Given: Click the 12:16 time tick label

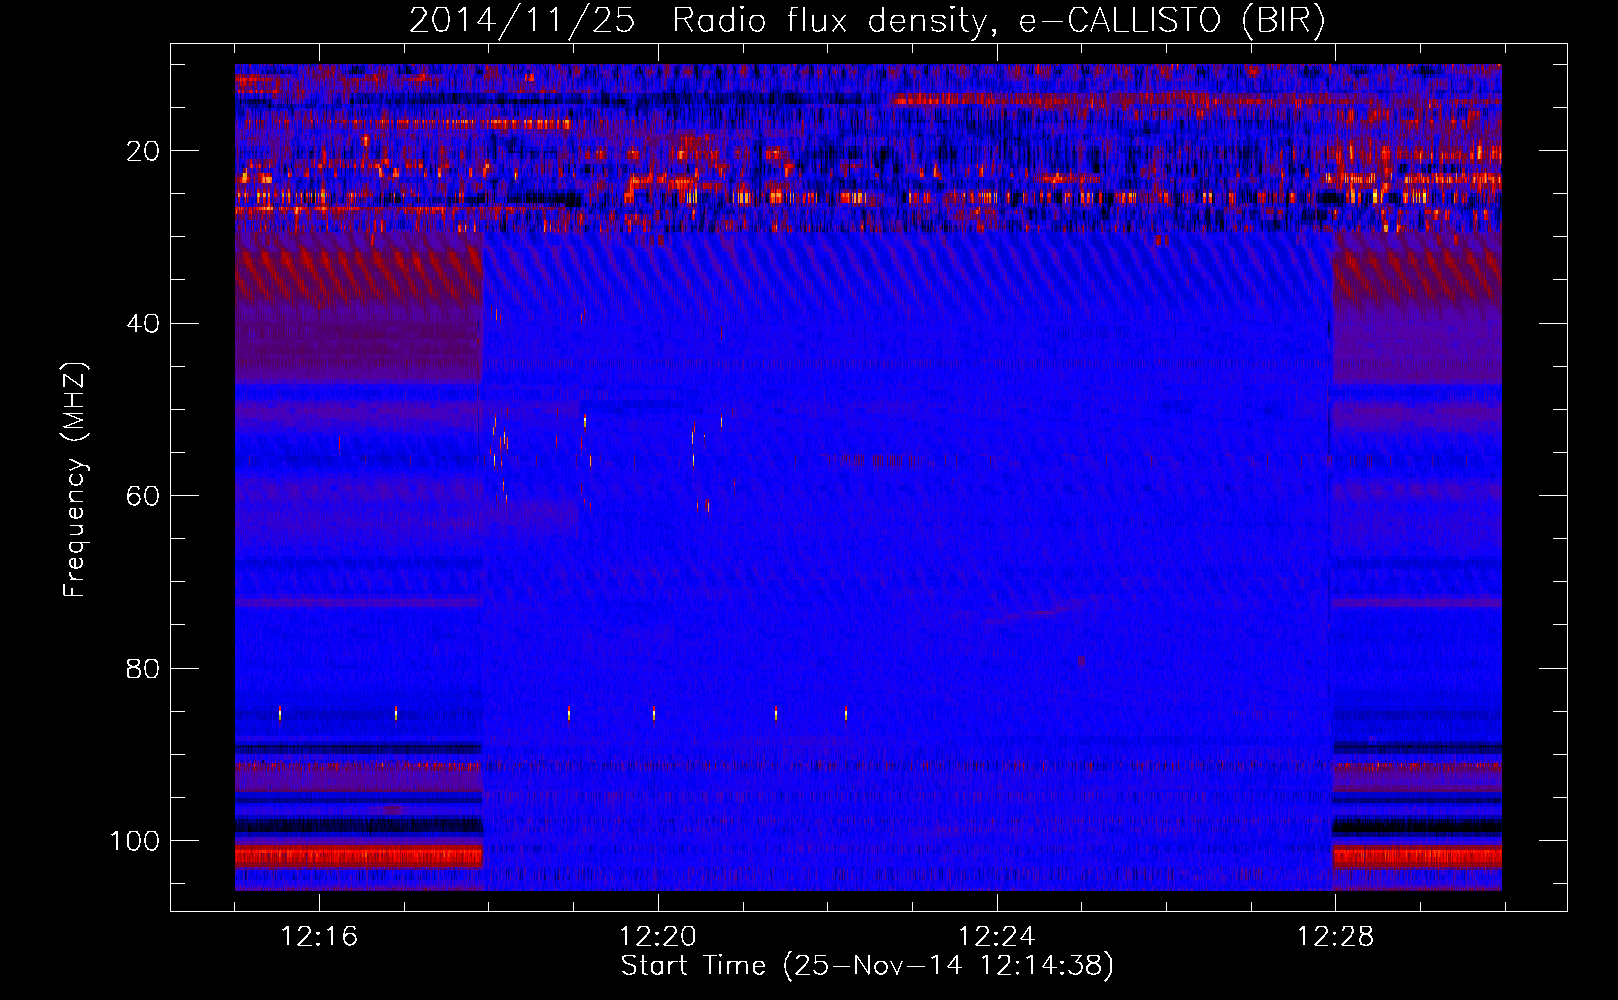Looking at the screenshot, I should pos(319,936).
